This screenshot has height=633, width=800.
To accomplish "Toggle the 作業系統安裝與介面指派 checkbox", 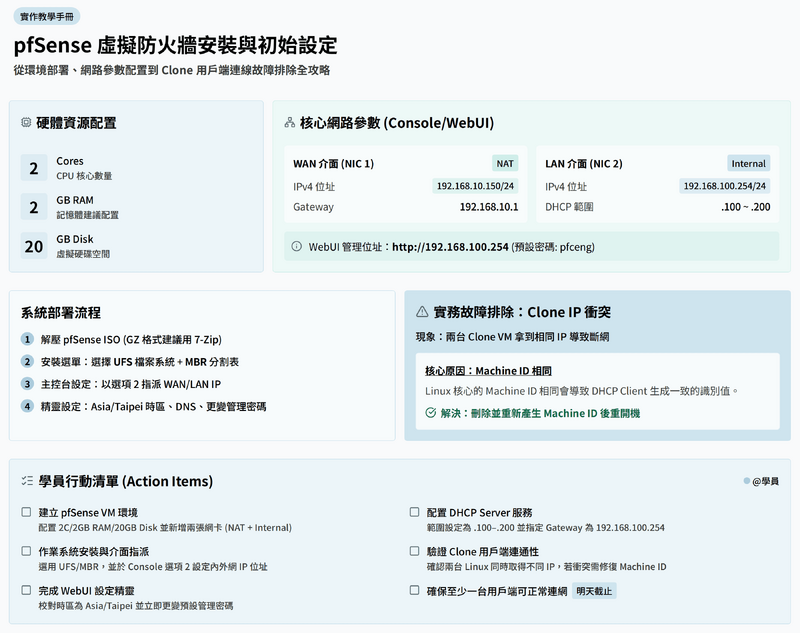I will pos(26,551).
